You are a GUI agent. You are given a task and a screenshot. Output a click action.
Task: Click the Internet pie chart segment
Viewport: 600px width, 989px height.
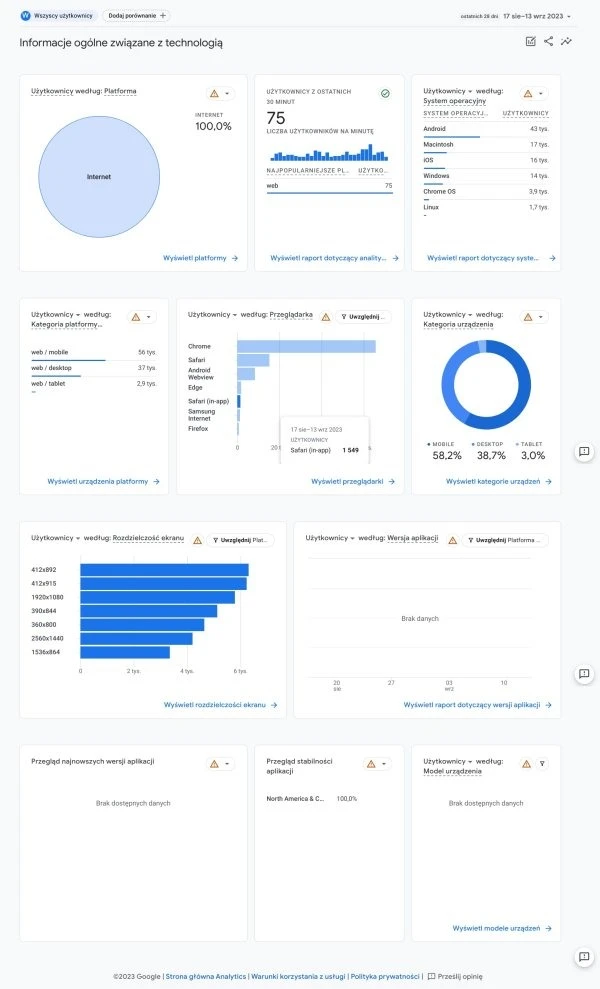point(99,177)
